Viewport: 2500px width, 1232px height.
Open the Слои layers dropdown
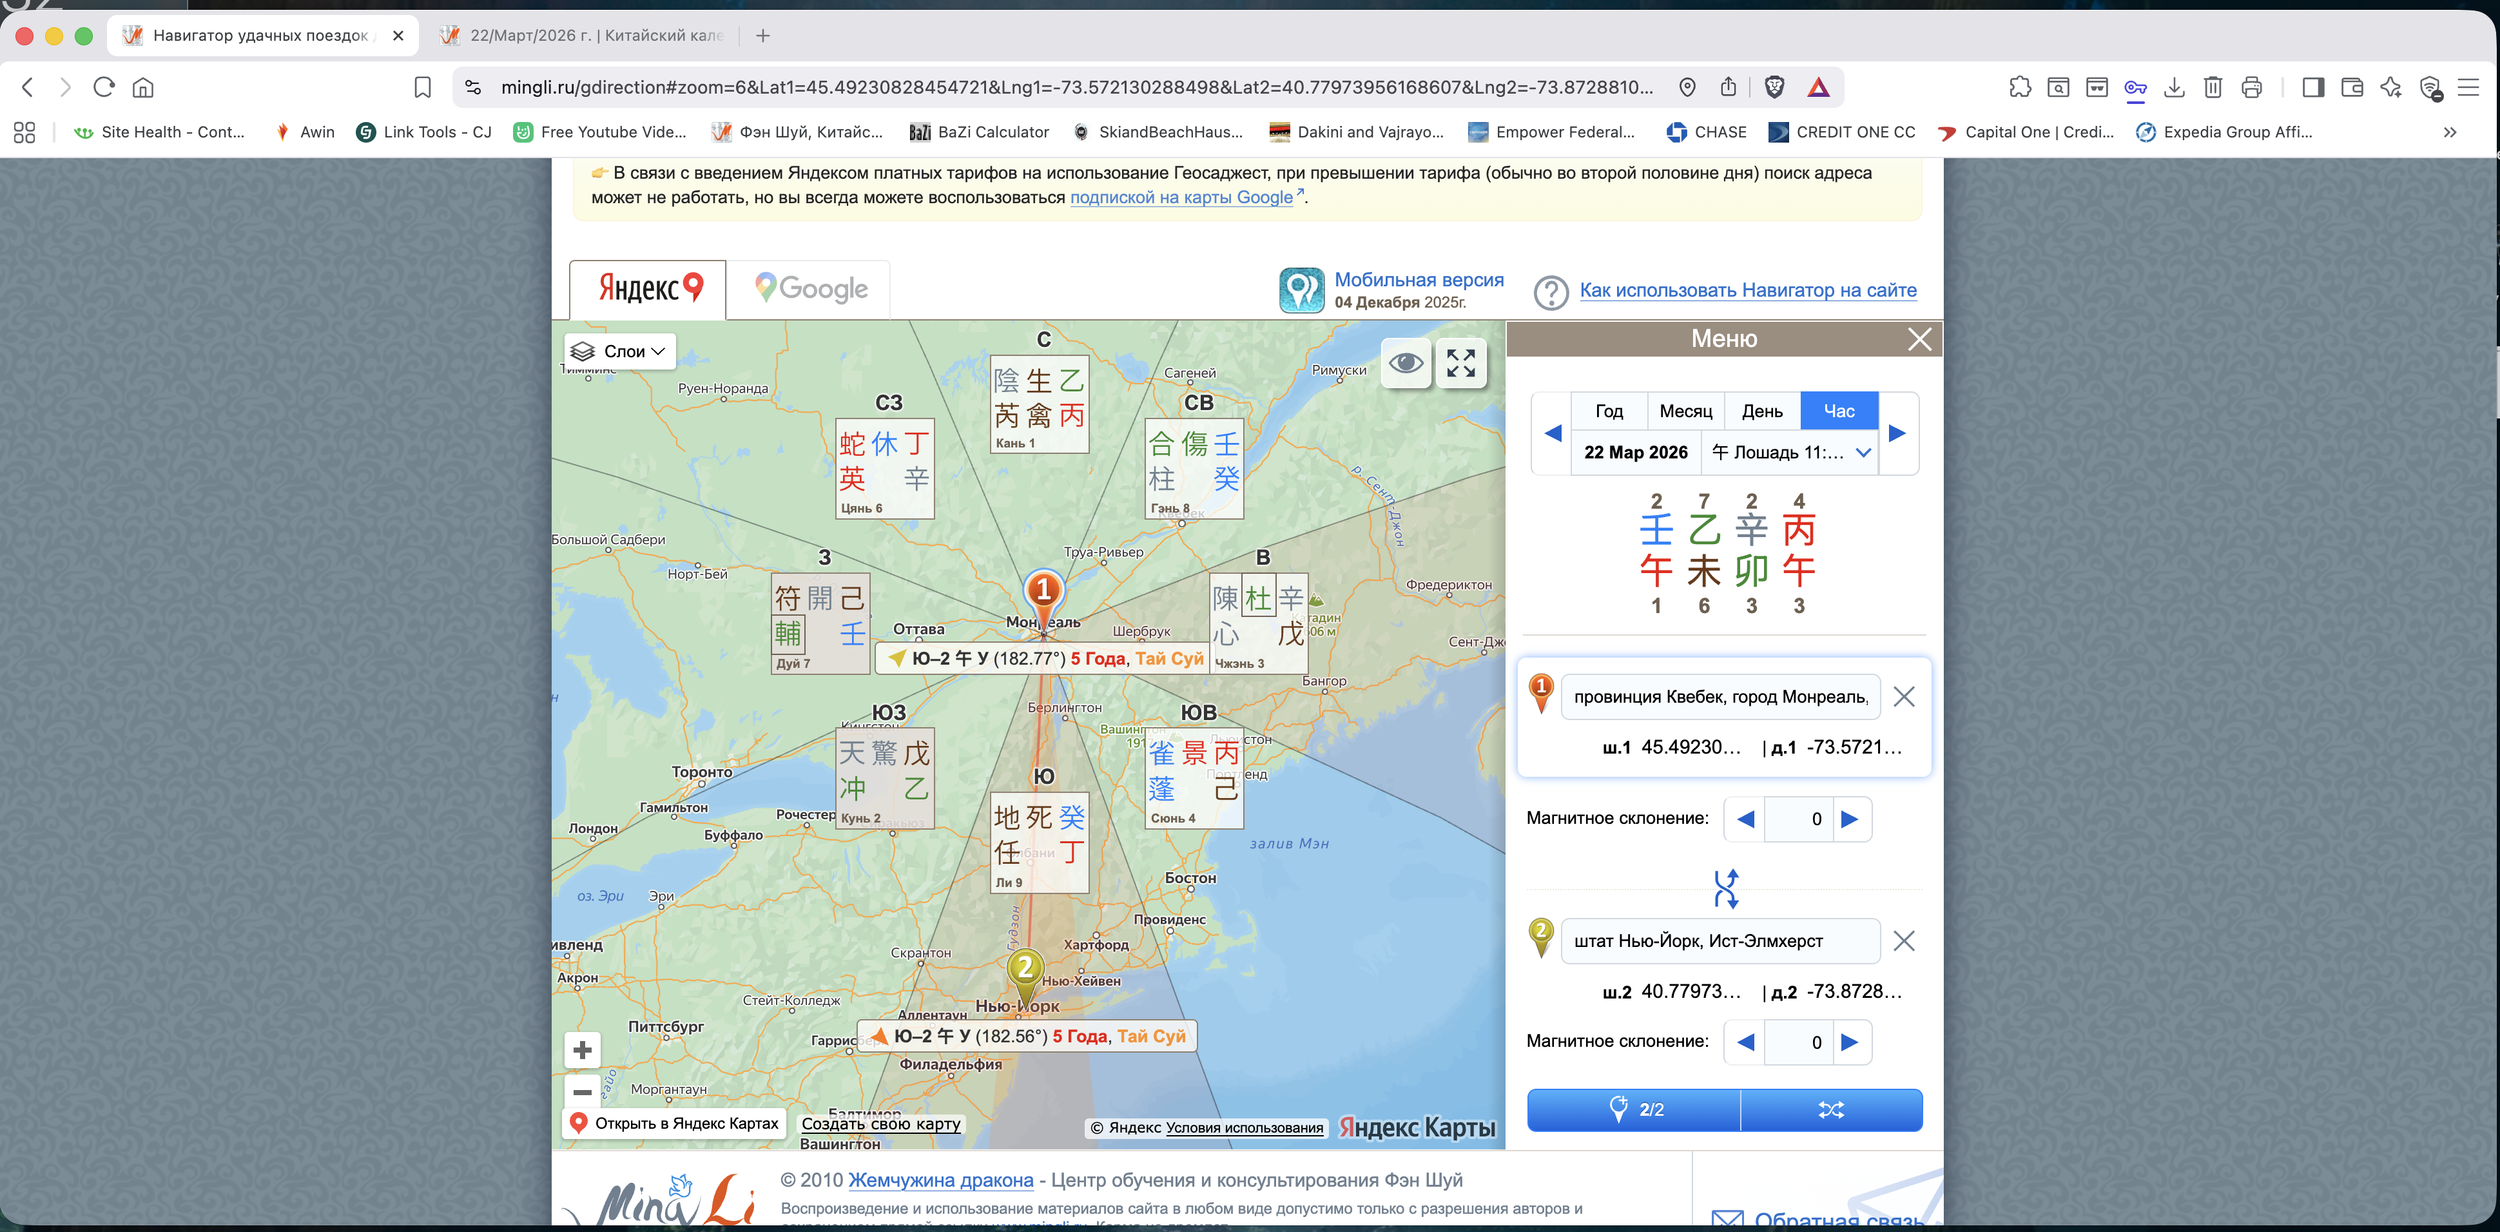click(x=619, y=352)
